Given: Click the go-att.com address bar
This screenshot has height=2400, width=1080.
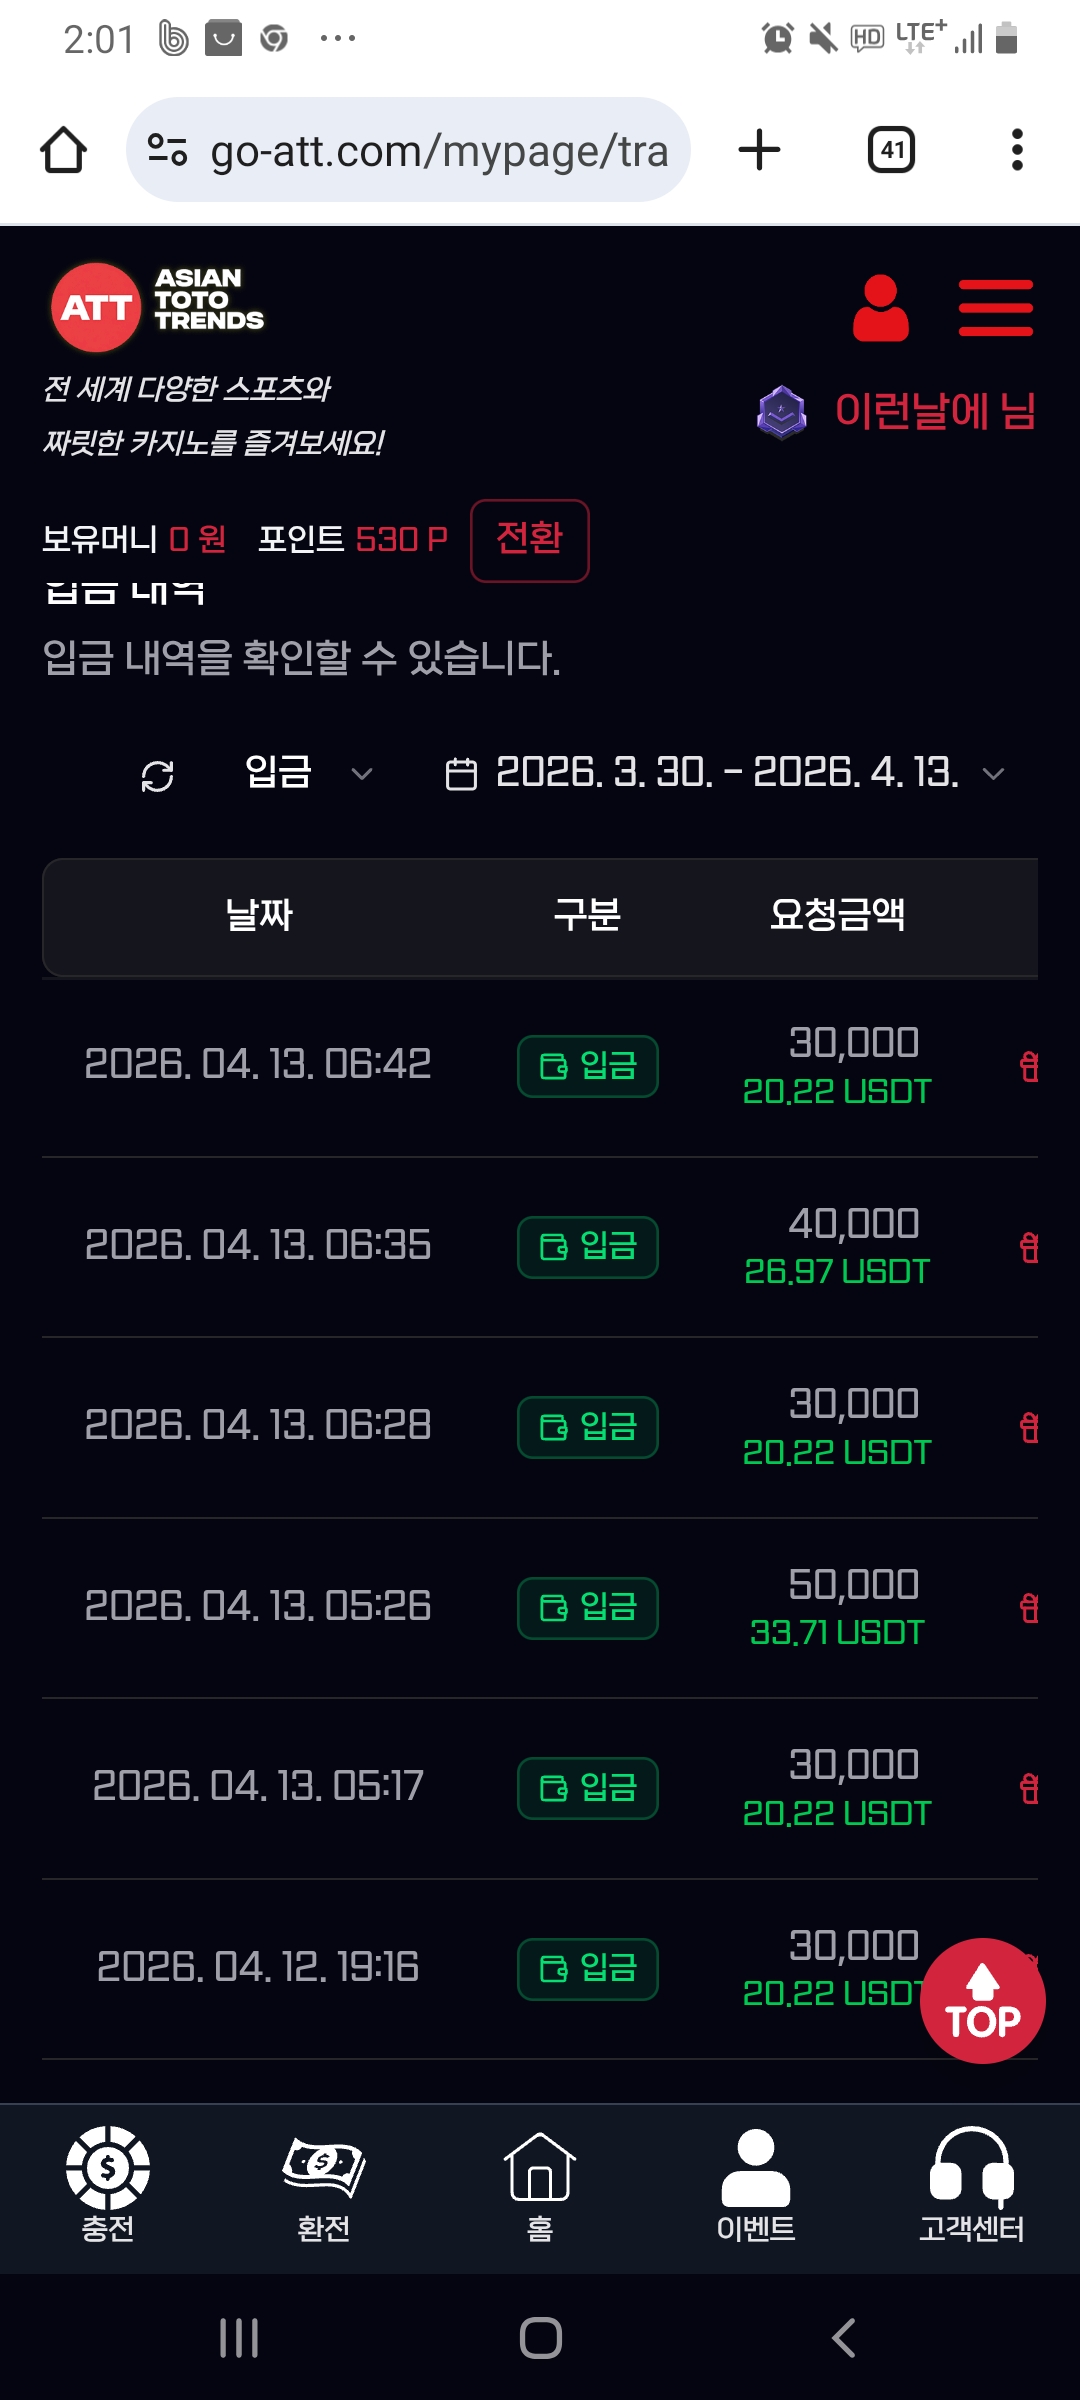Looking at the screenshot, I should (x=410, y=151).
